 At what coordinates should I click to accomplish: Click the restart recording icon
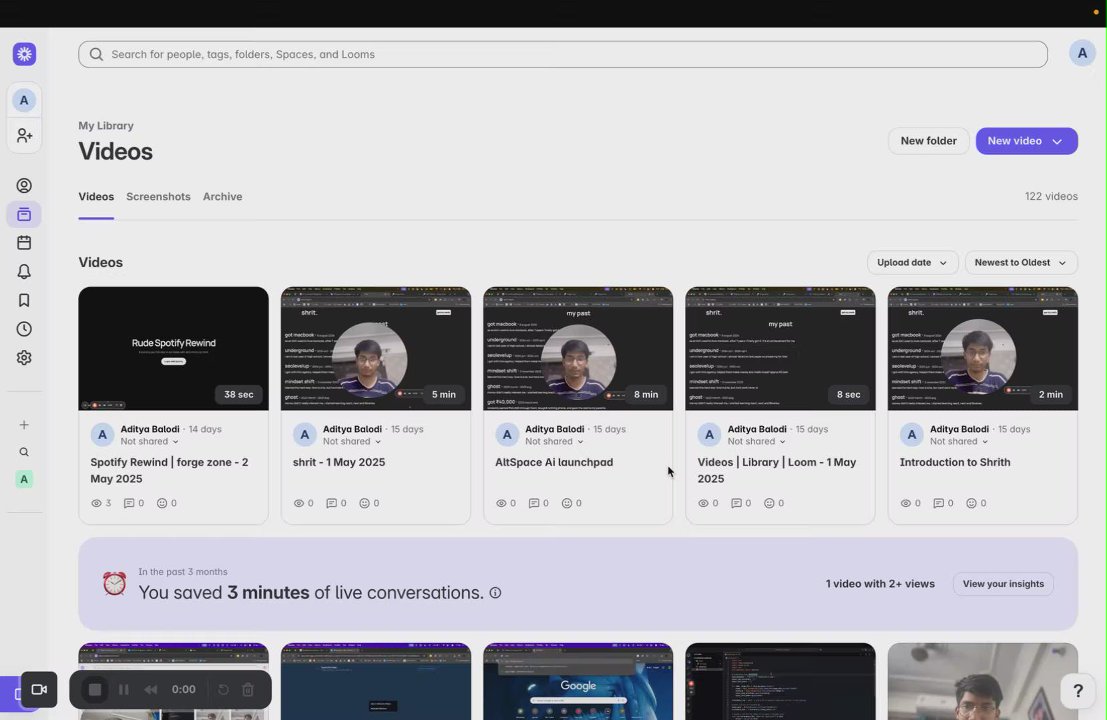coord(223,690)
